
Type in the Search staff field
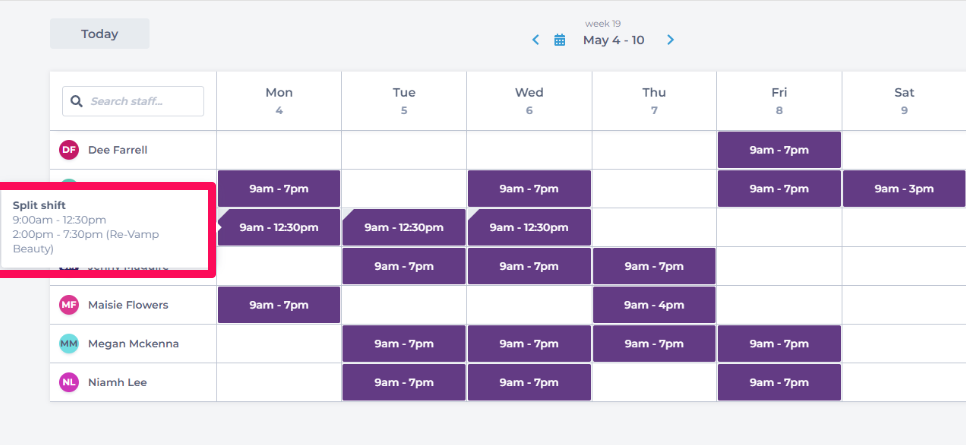tap(143, 101)
